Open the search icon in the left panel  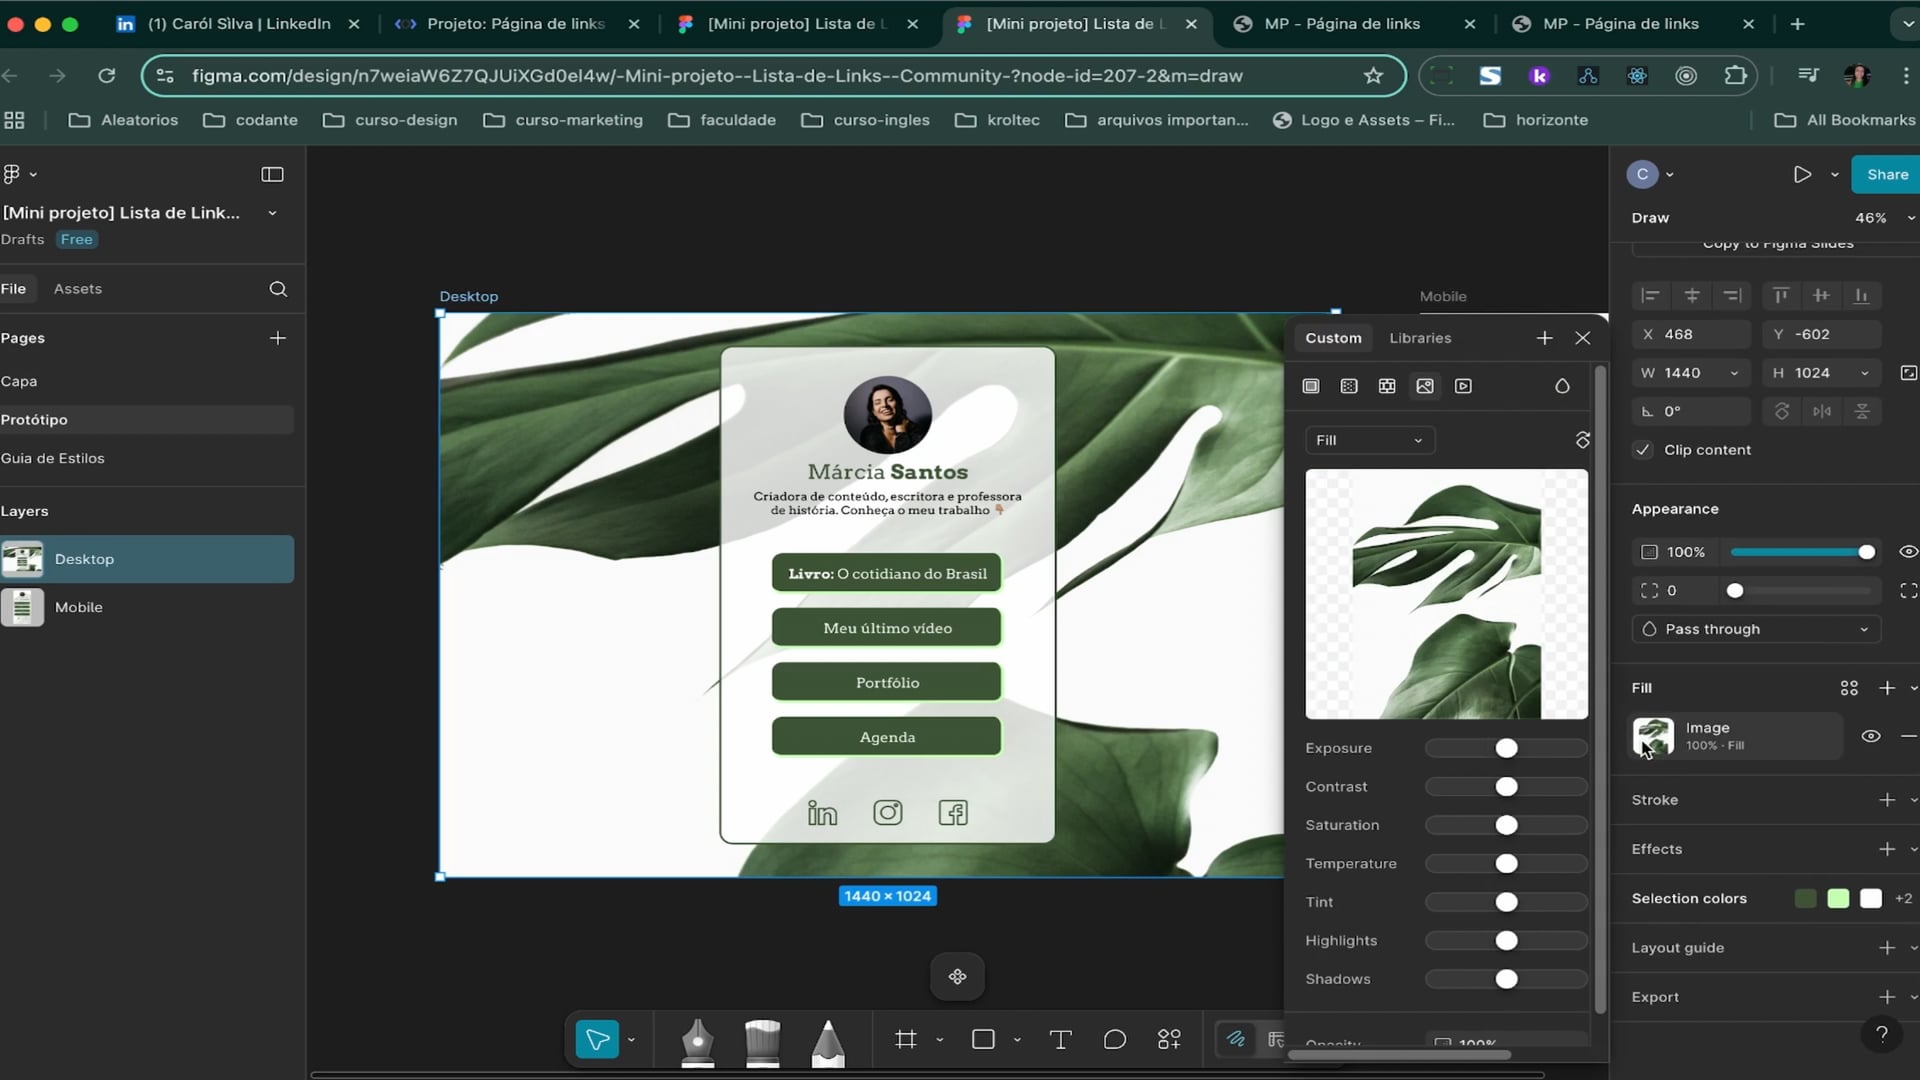(x=278, y=289)
